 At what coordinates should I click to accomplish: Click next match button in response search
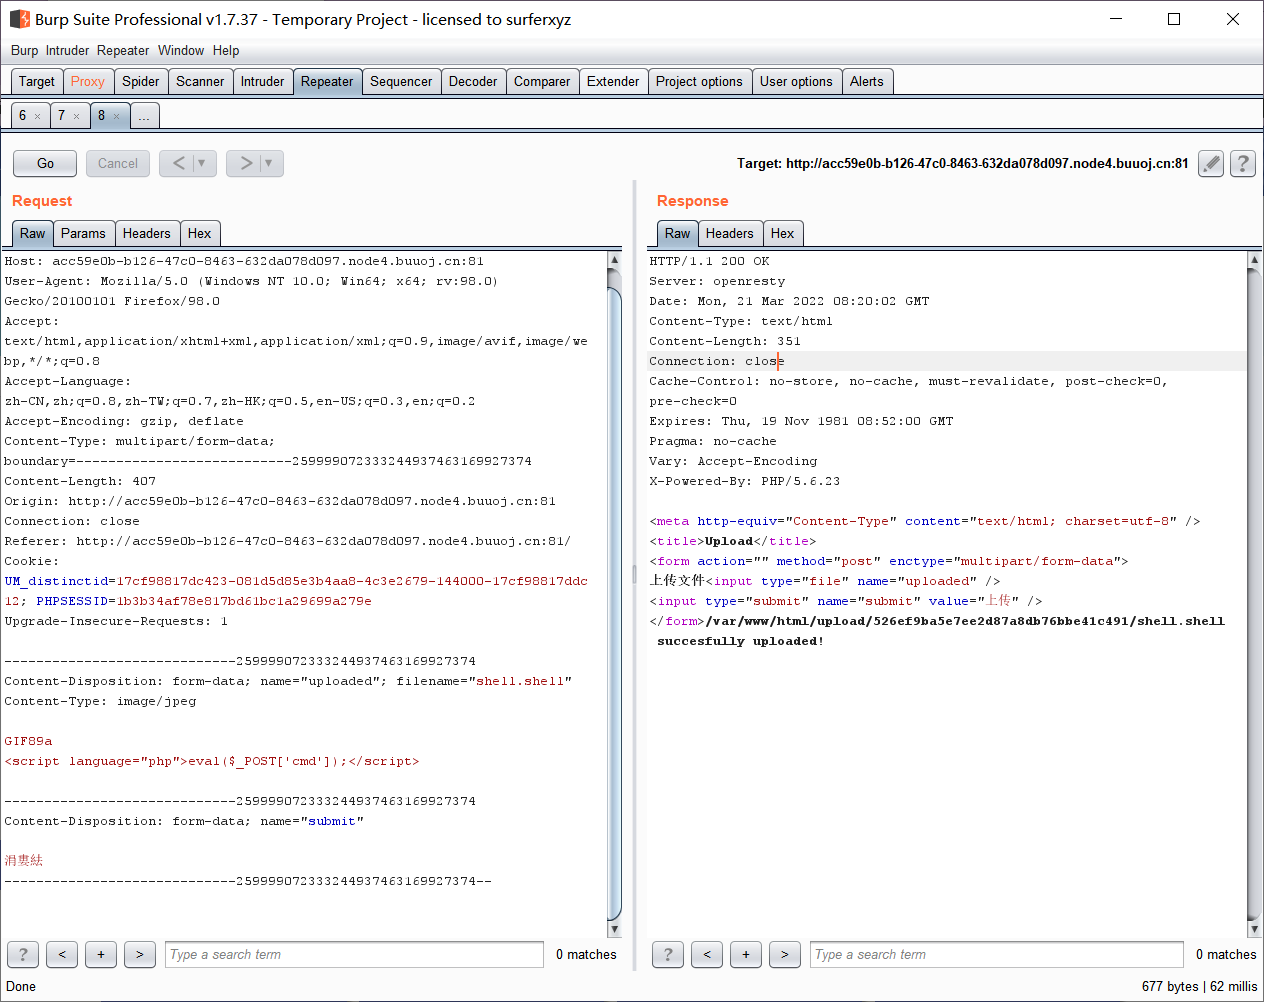(785, 954)
